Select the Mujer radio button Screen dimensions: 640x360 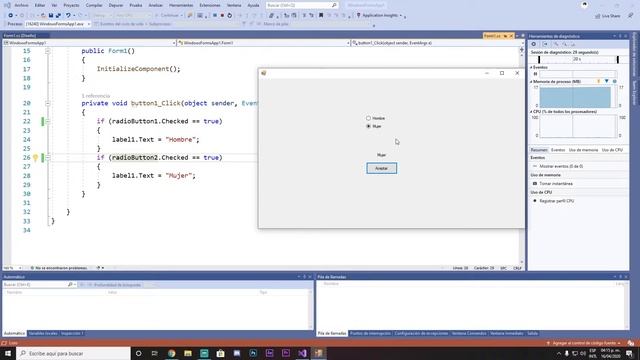tap(374, 127)
